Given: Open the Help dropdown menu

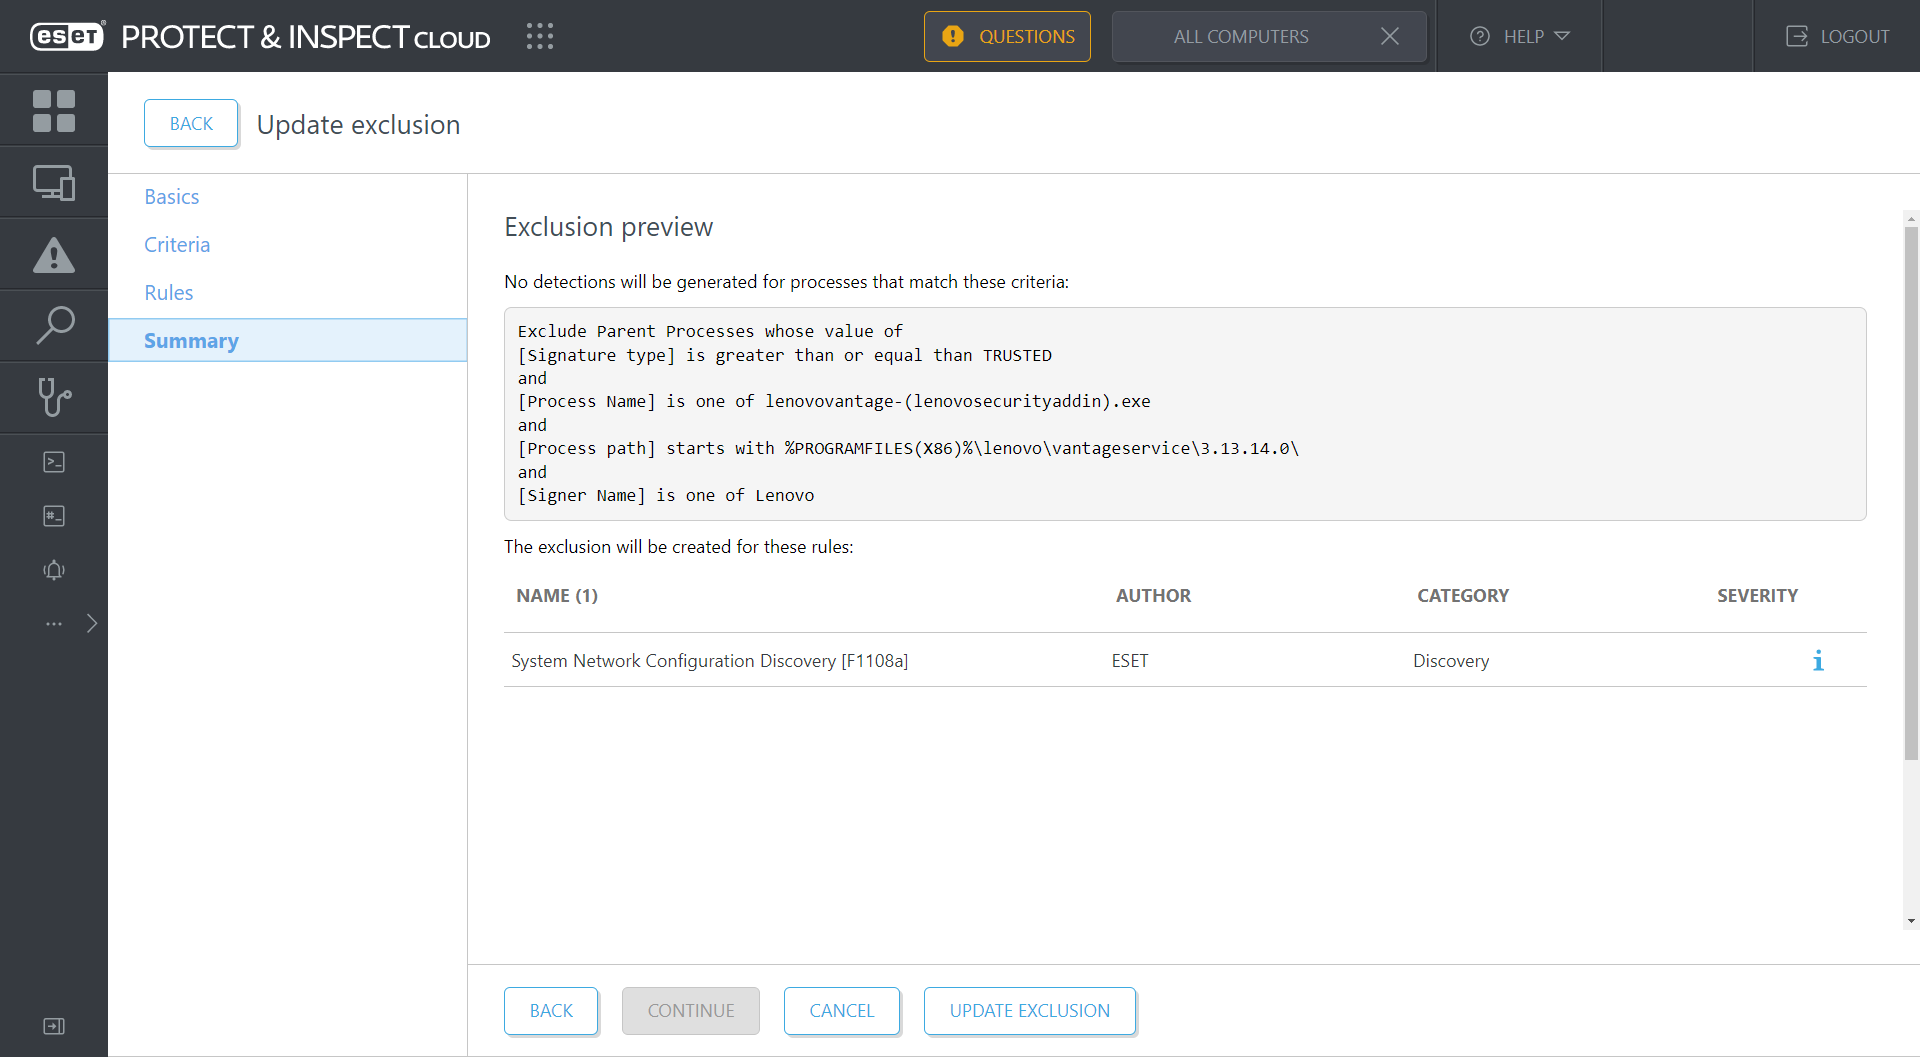Looking at the screenshot, I should pos(1519,37).
